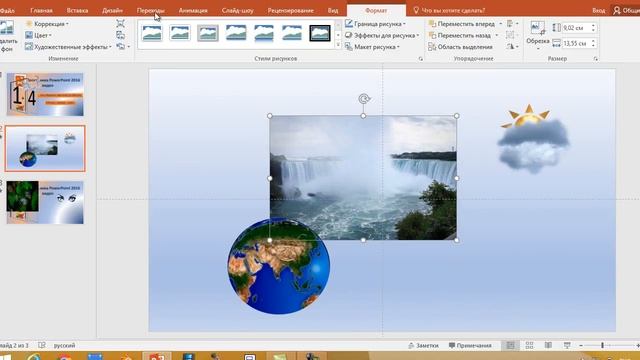The height and width of the screenshot is (360, 640).
Task: Select slide 3 thumbnail with green leaves
Action: point(45,202)
